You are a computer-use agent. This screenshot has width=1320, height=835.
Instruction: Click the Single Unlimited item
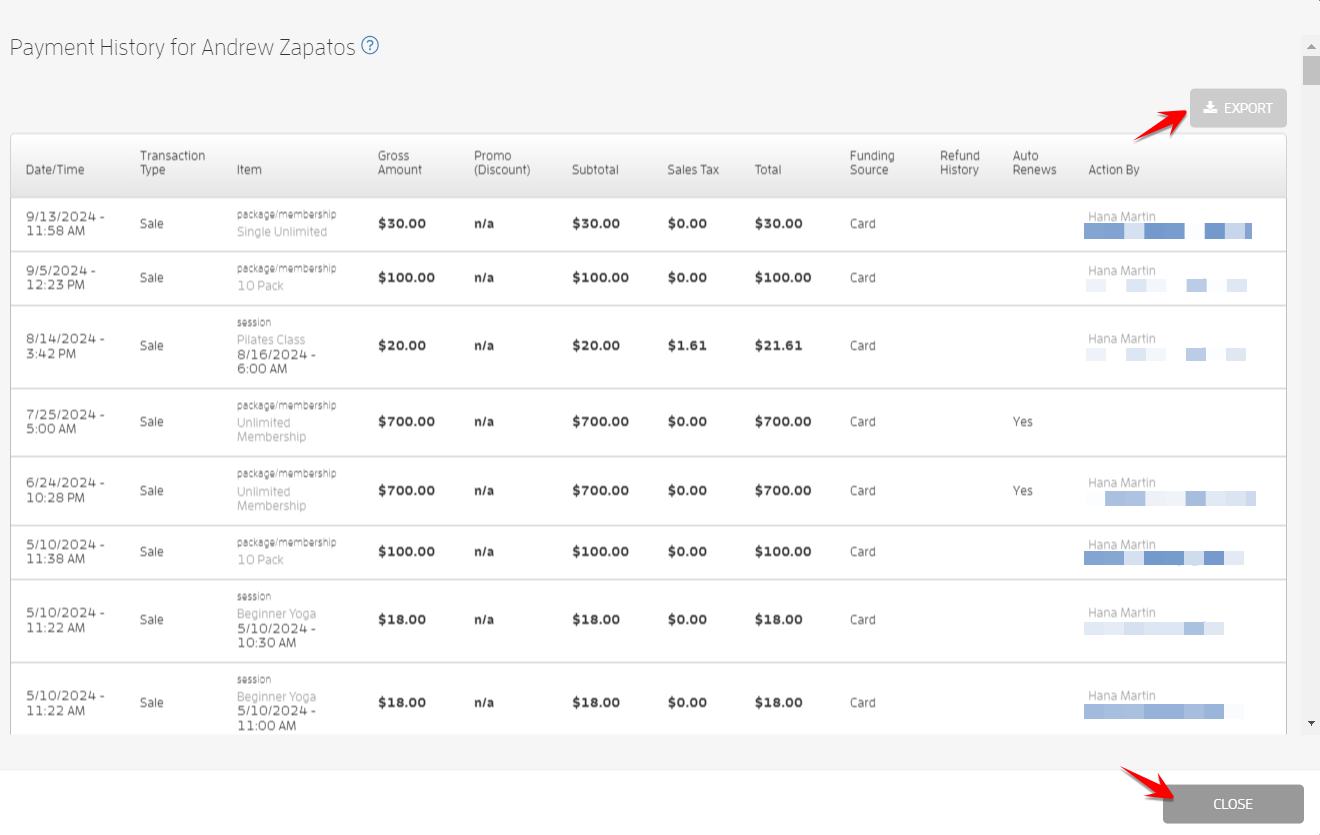pyautogui.click(x=282, y=232)
